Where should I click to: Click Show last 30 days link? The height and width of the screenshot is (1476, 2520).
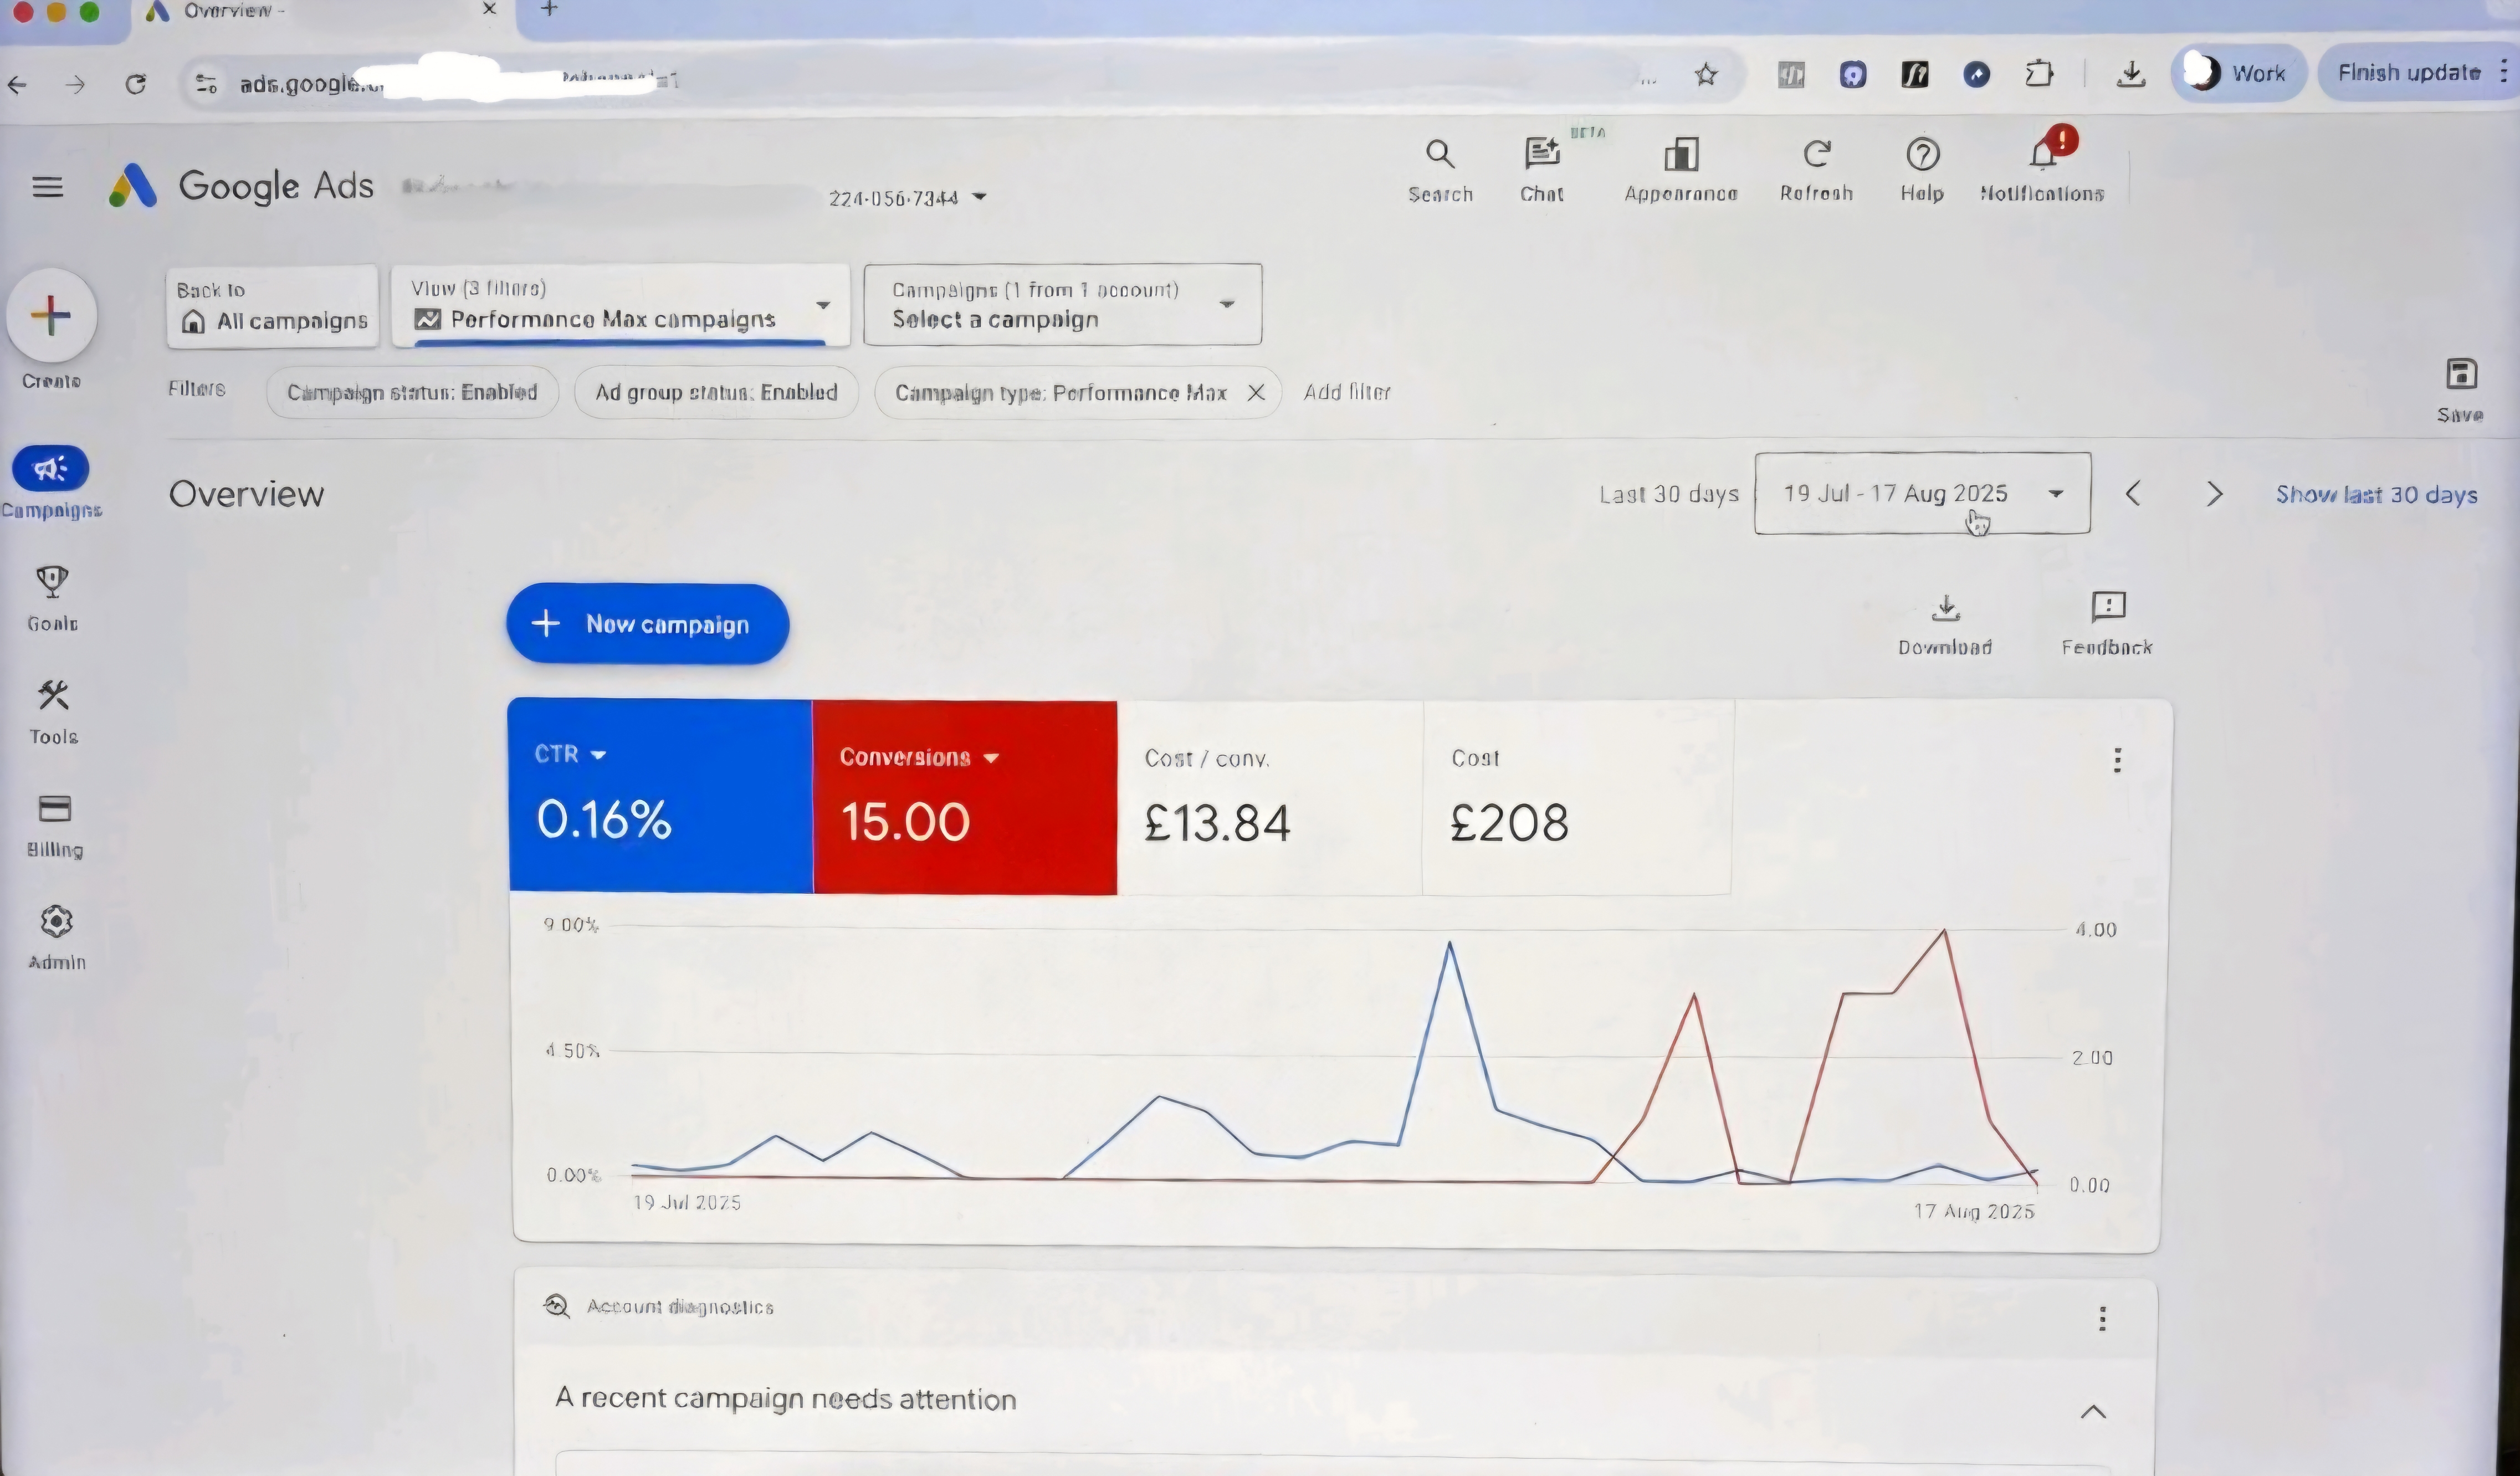tap(2376, 494)
